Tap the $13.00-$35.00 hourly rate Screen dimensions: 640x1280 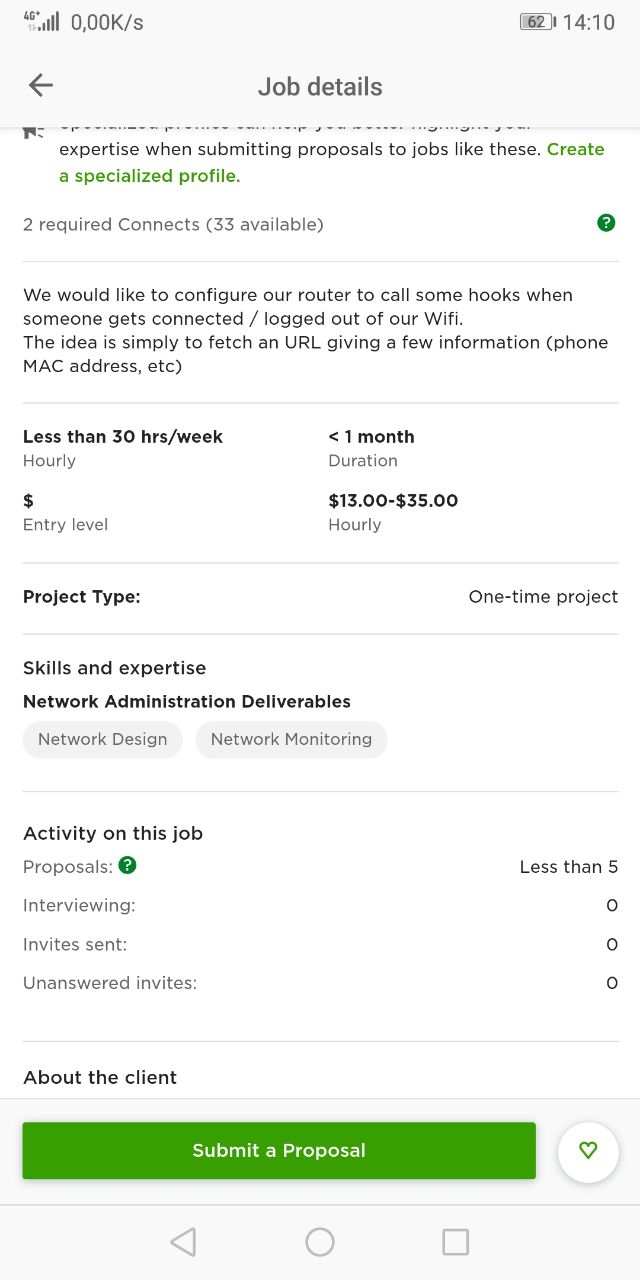393,500
